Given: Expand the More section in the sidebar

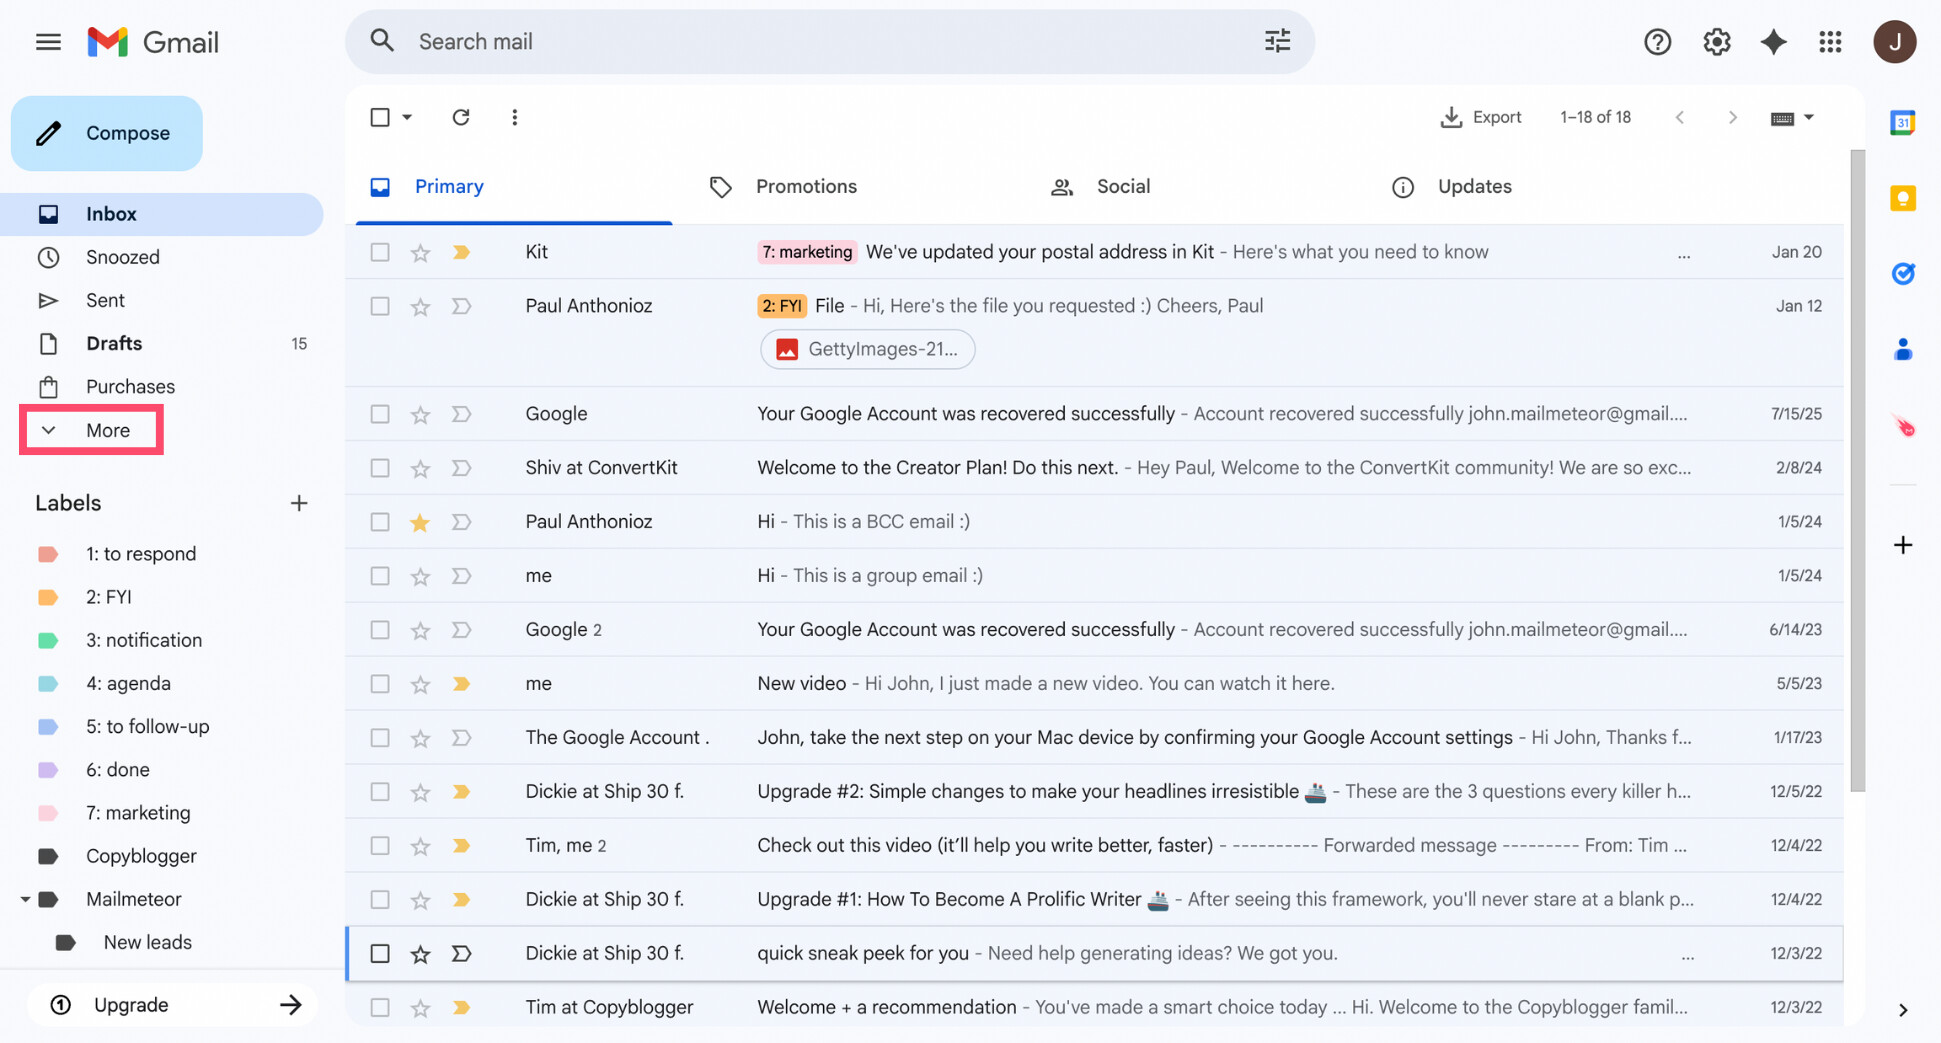Looking at the screenshot, I should tap(91, 430).
